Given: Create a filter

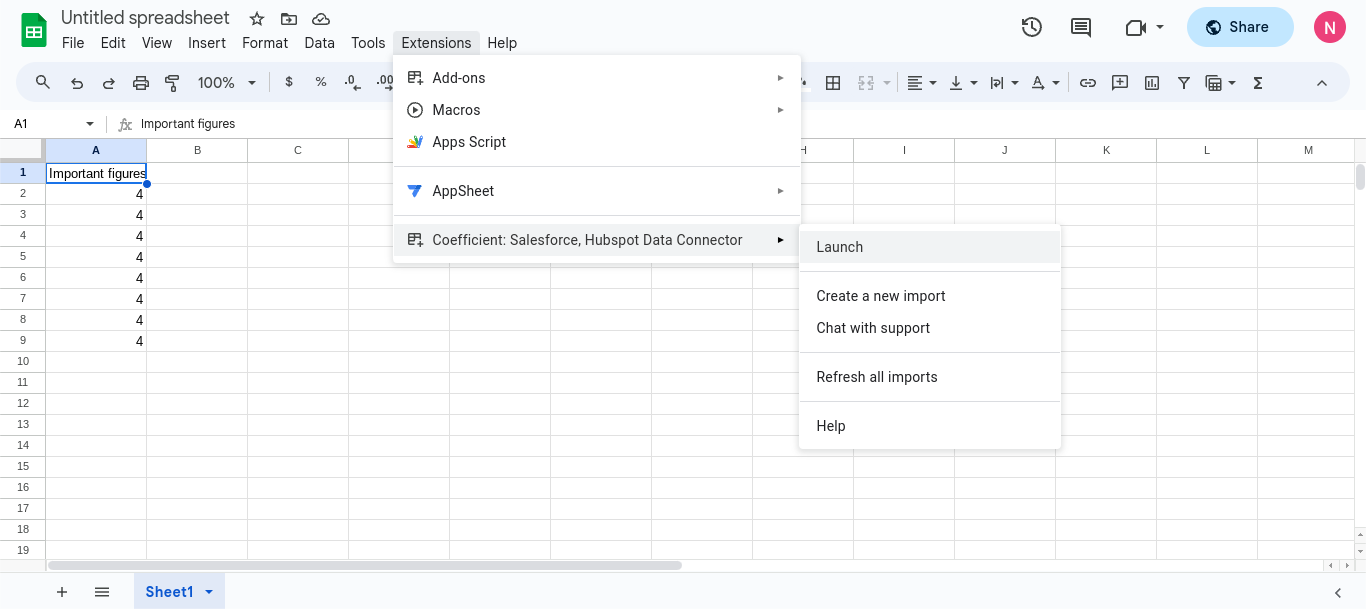Looking at the screenshot, I should pos(1183,83).
